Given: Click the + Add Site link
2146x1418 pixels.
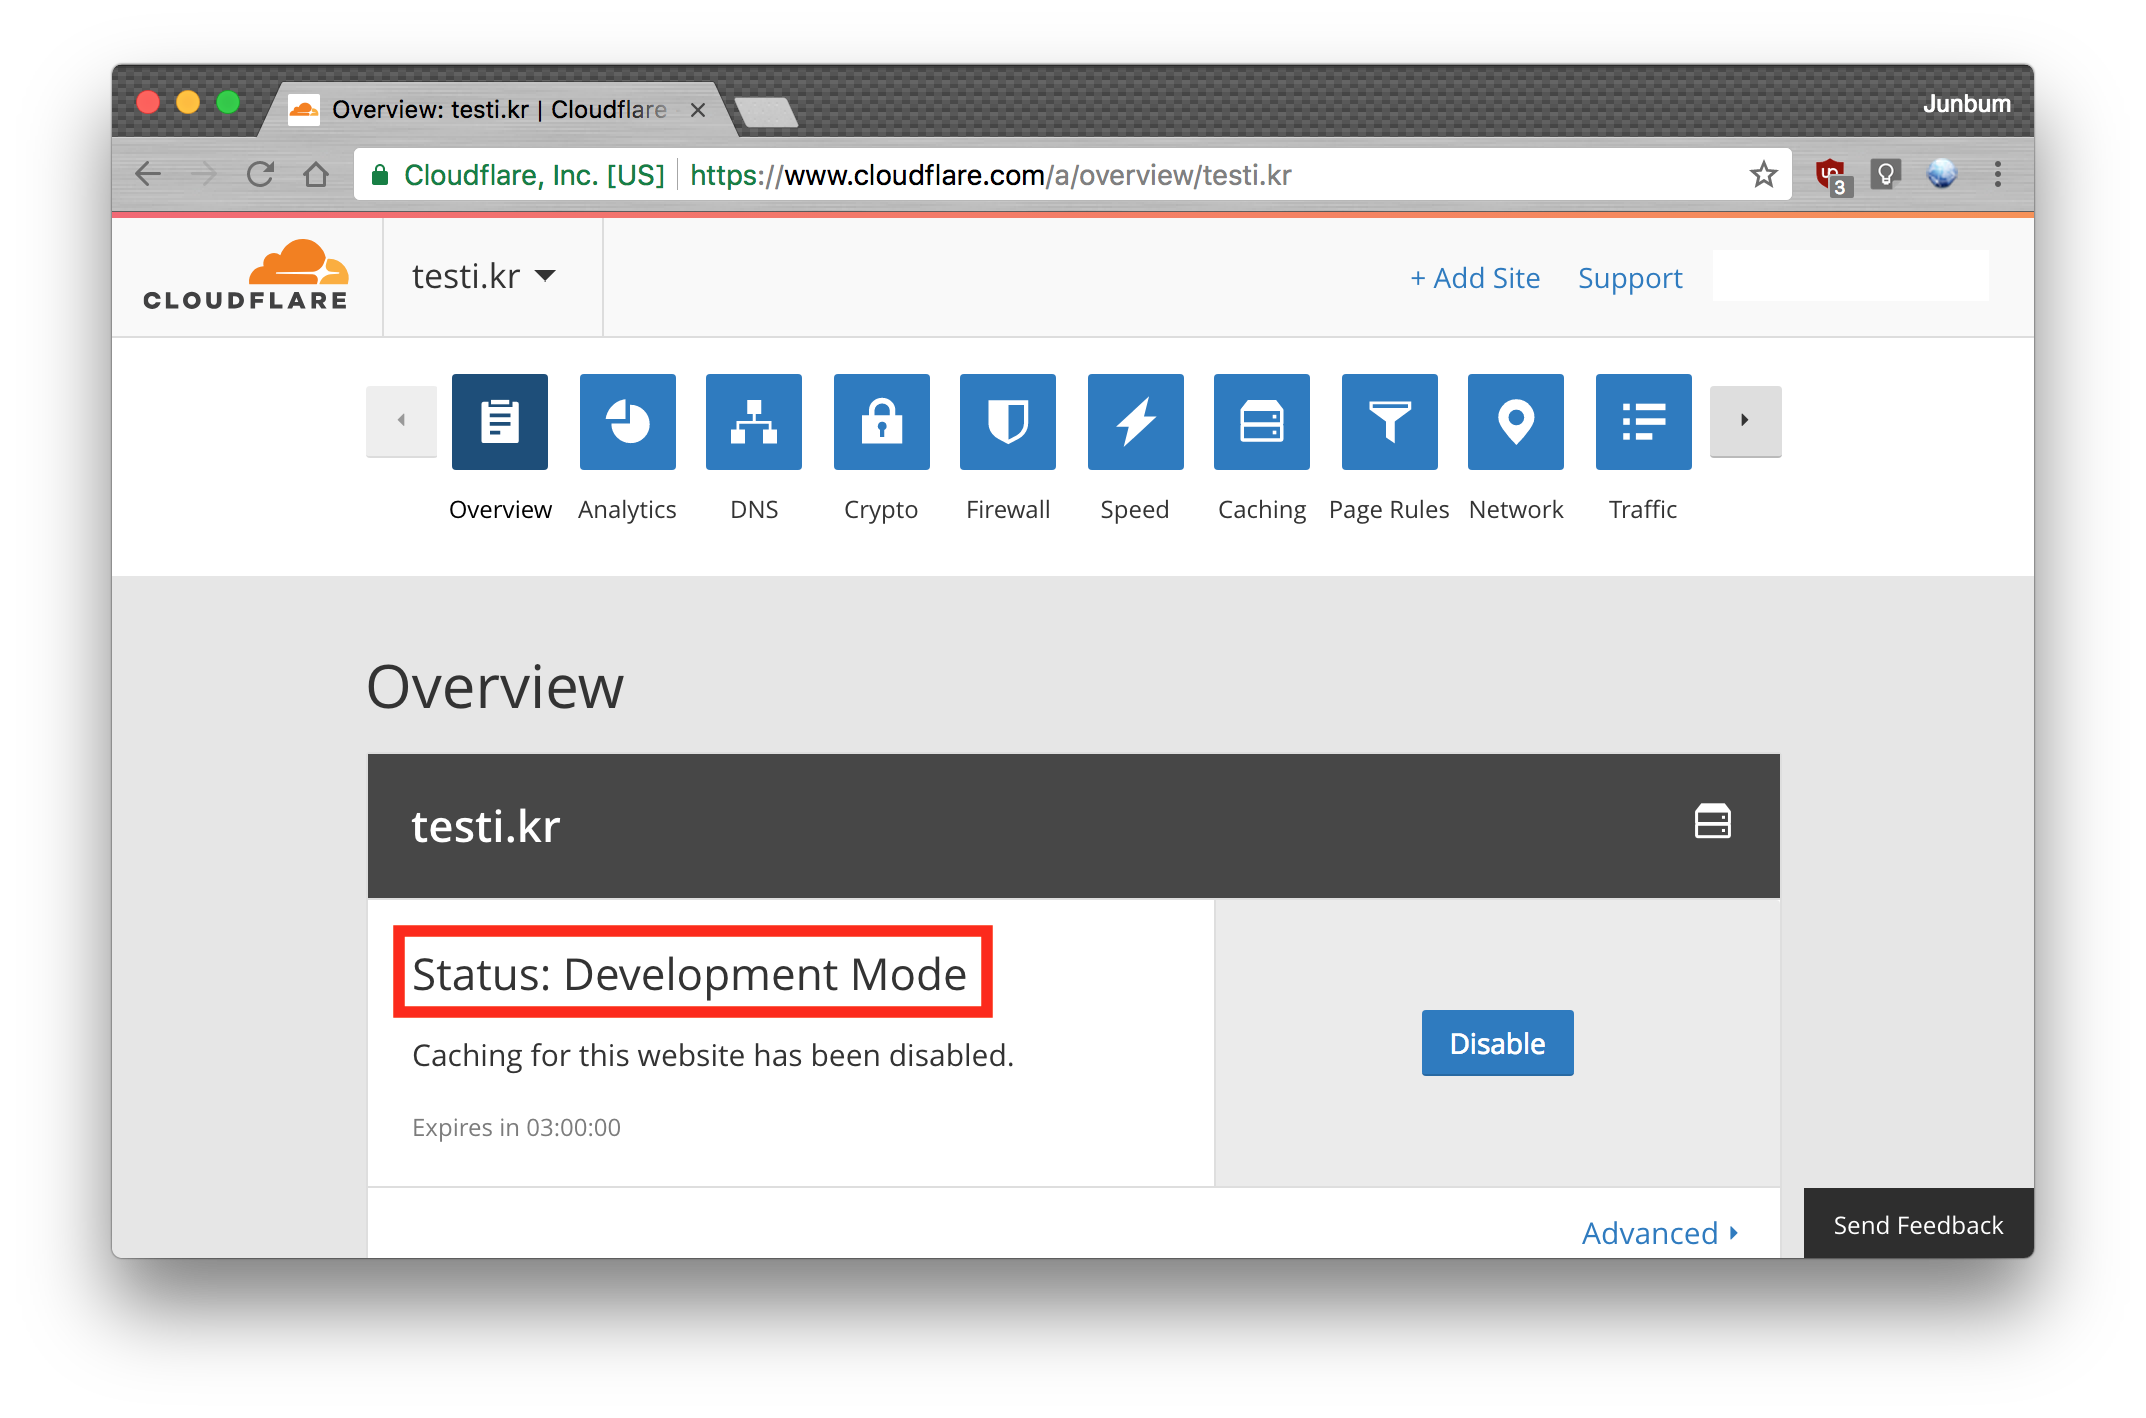Looking at the screenshot, I should 1475,278.
